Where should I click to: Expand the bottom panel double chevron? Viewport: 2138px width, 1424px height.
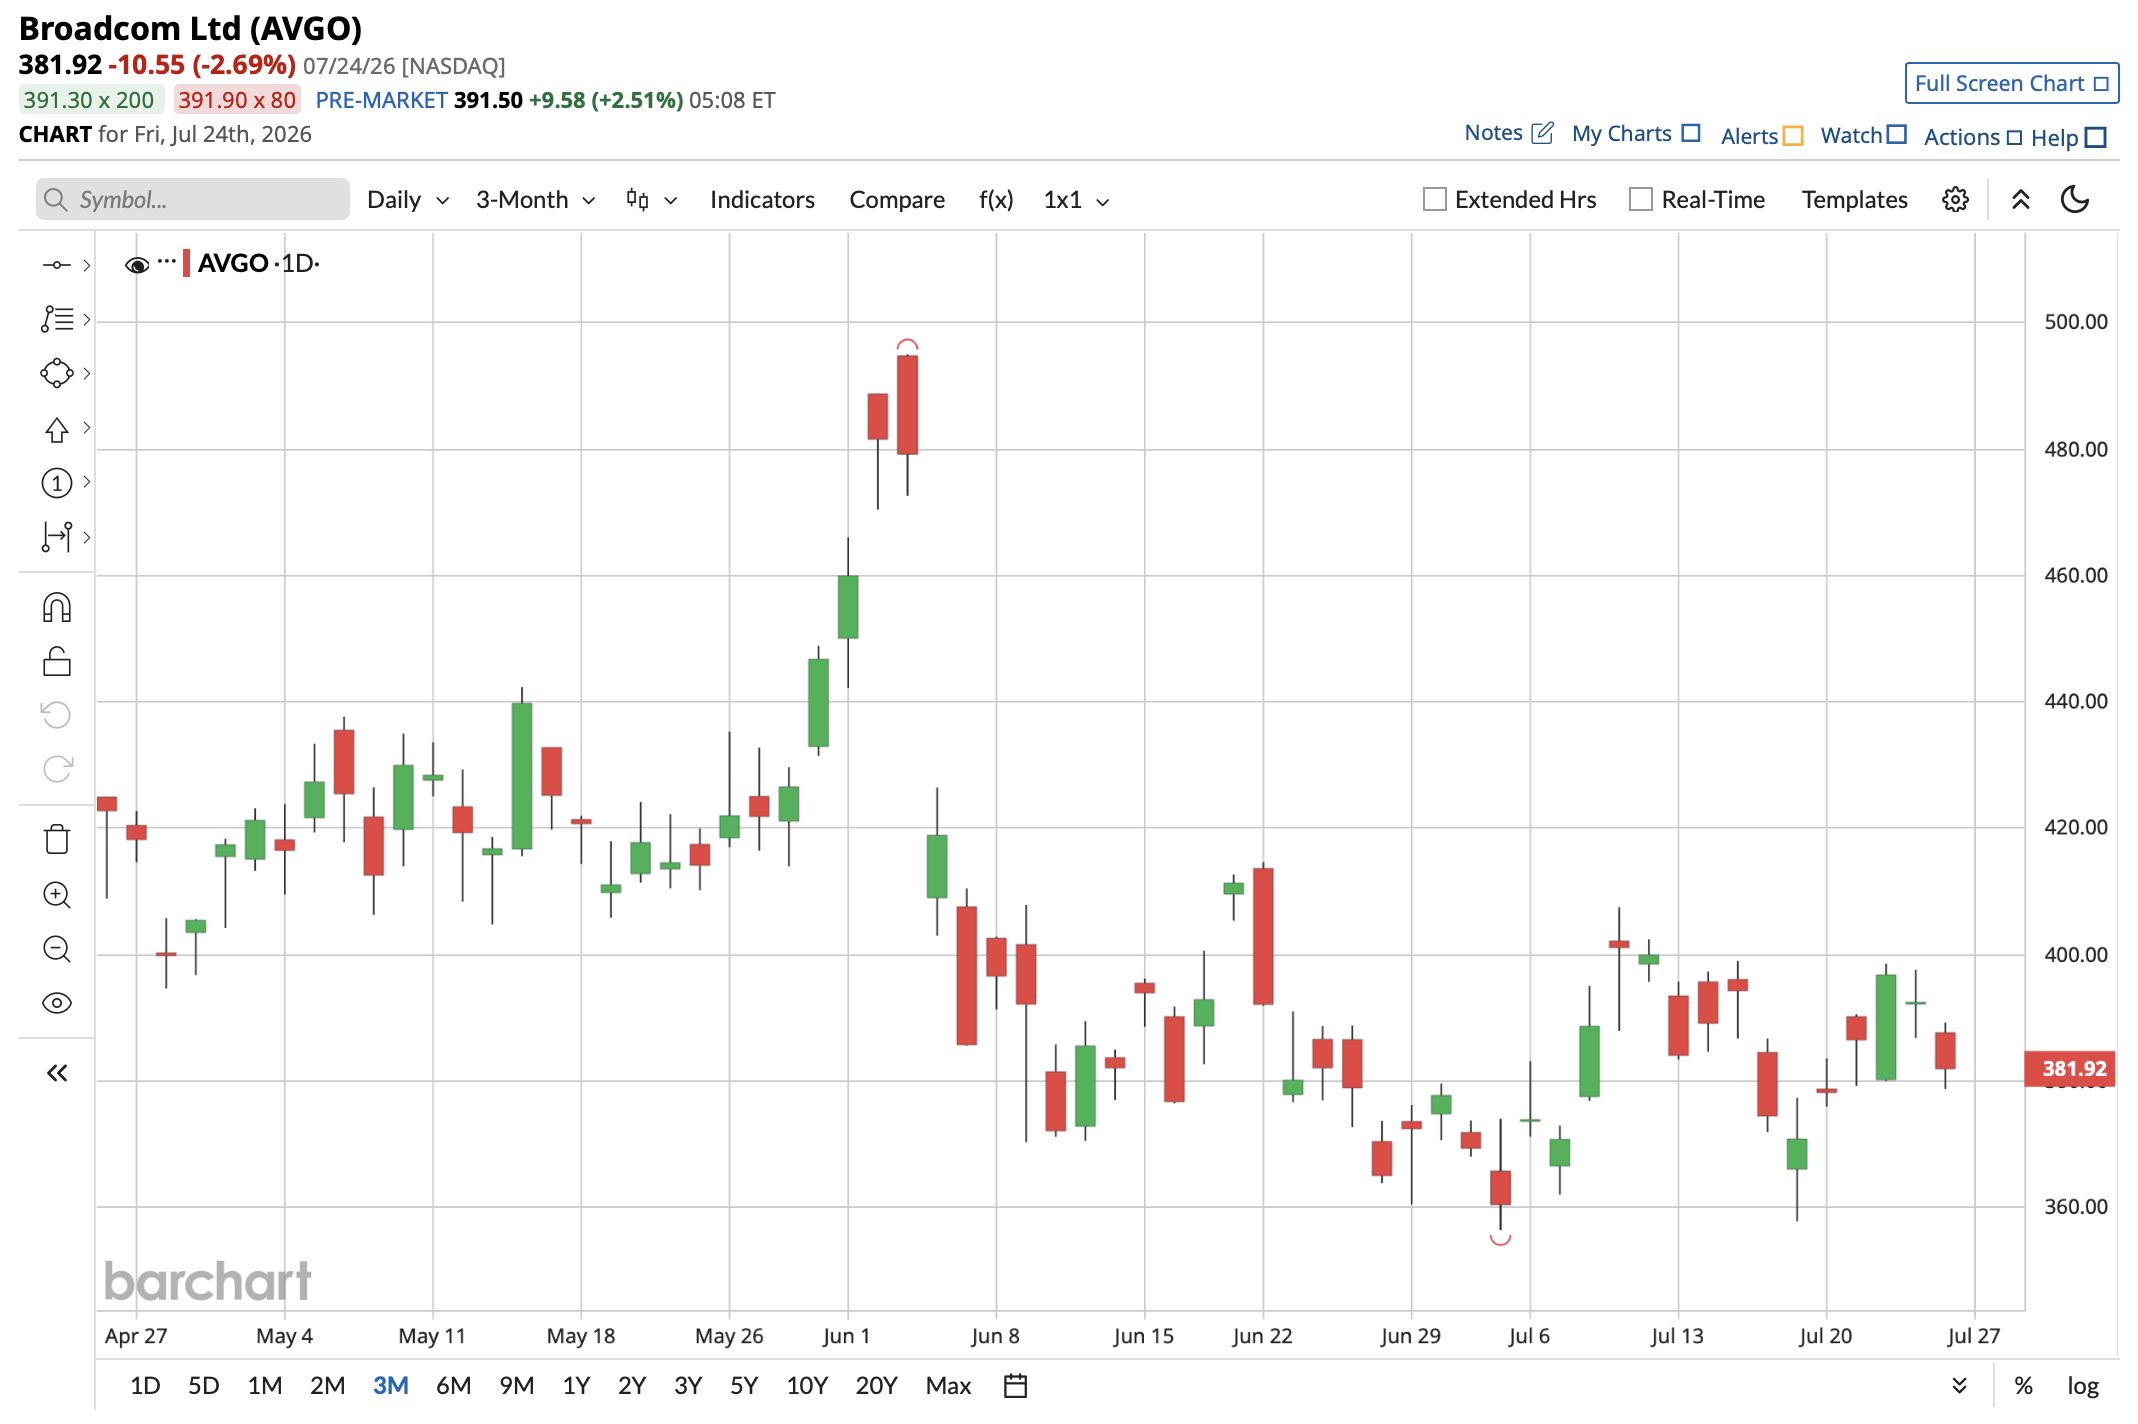[x=1959, y=1385]
